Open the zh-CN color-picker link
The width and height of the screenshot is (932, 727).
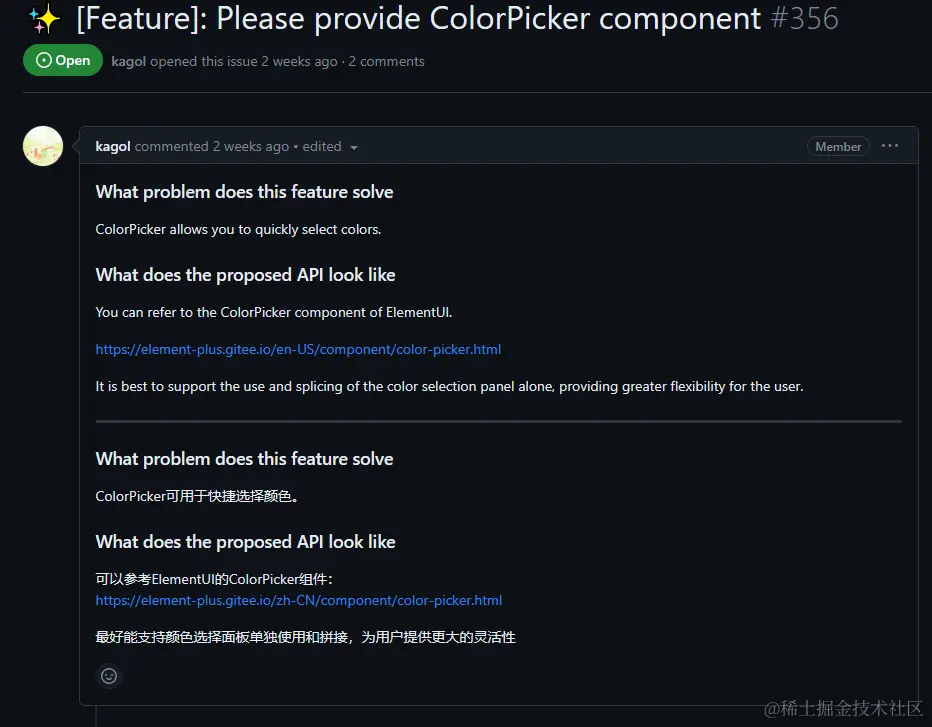(298, 601)
